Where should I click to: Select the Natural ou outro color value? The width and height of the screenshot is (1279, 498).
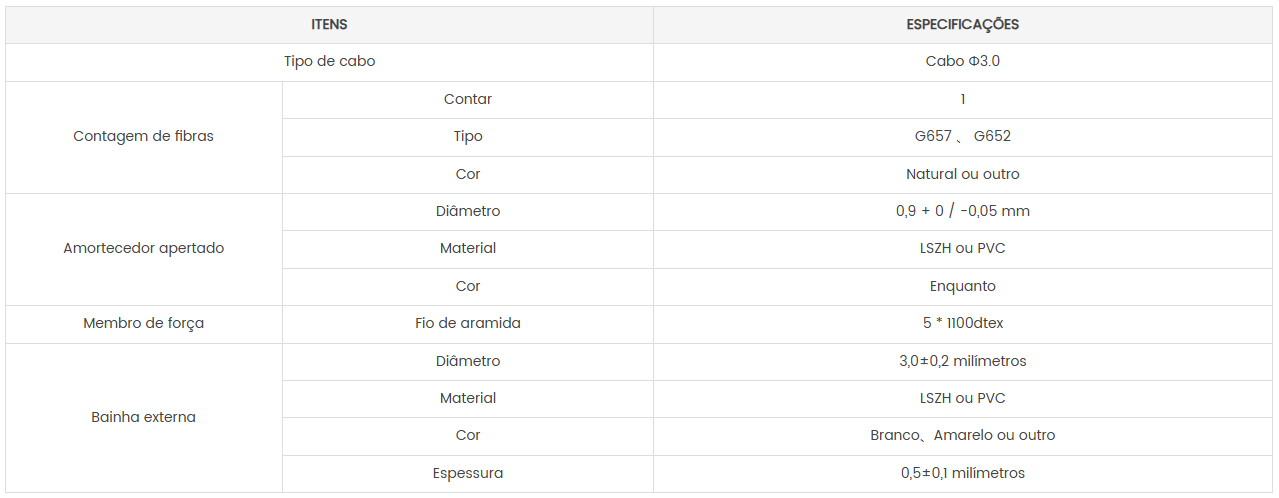click(x=962, y=174)
